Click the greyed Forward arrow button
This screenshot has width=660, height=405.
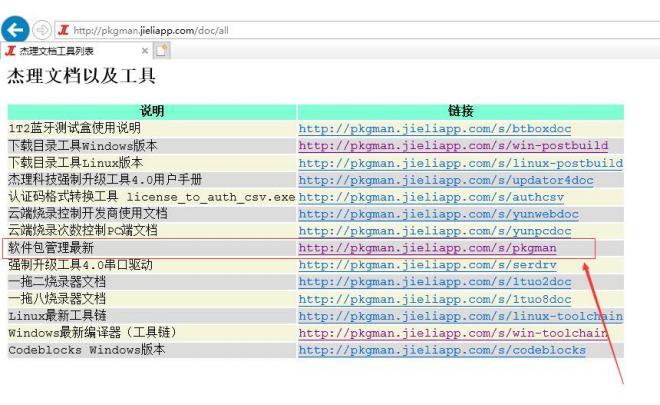(42, 30)
